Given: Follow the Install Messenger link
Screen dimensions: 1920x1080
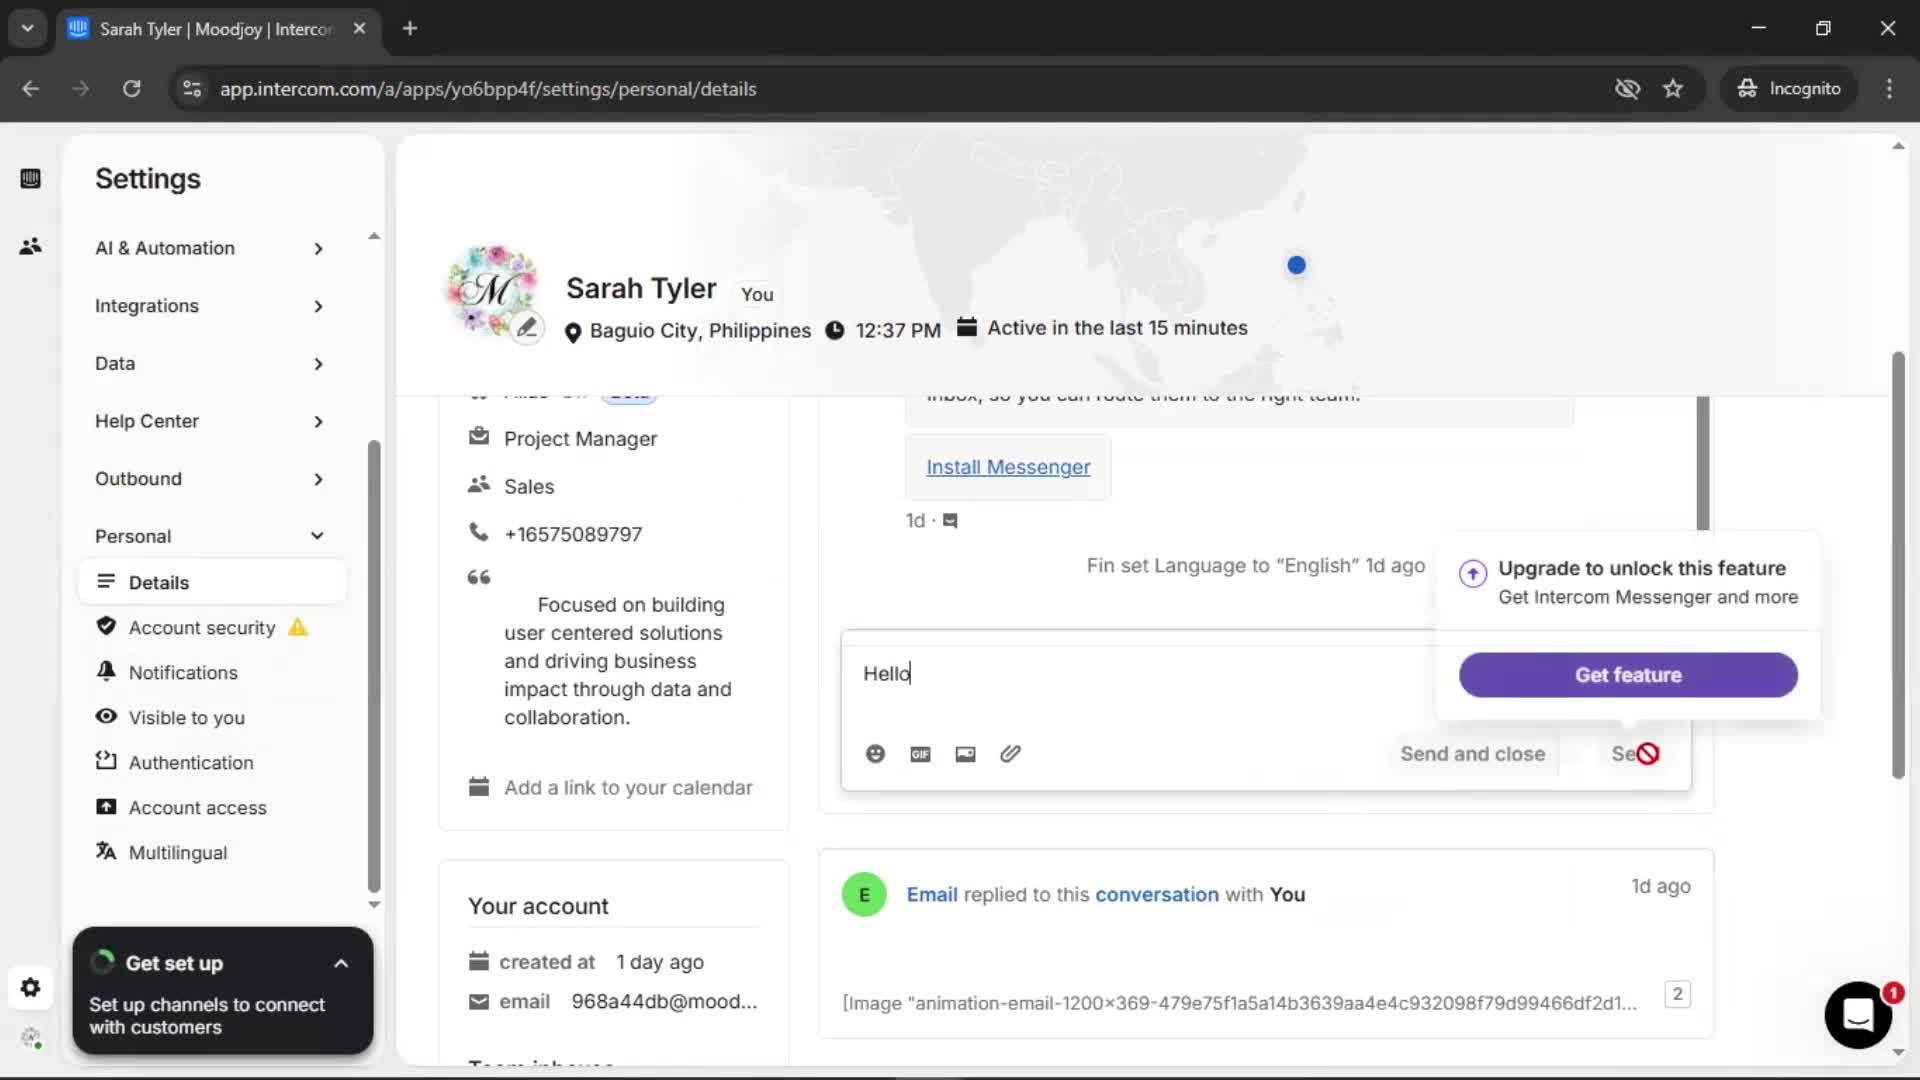Looking at the screenshot, I should pyautogui.click(x=1008, y=467).
